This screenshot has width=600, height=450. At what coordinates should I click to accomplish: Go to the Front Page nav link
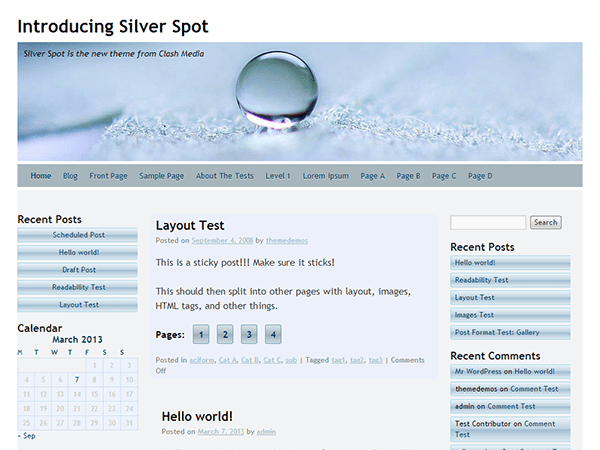click(108, 176)
